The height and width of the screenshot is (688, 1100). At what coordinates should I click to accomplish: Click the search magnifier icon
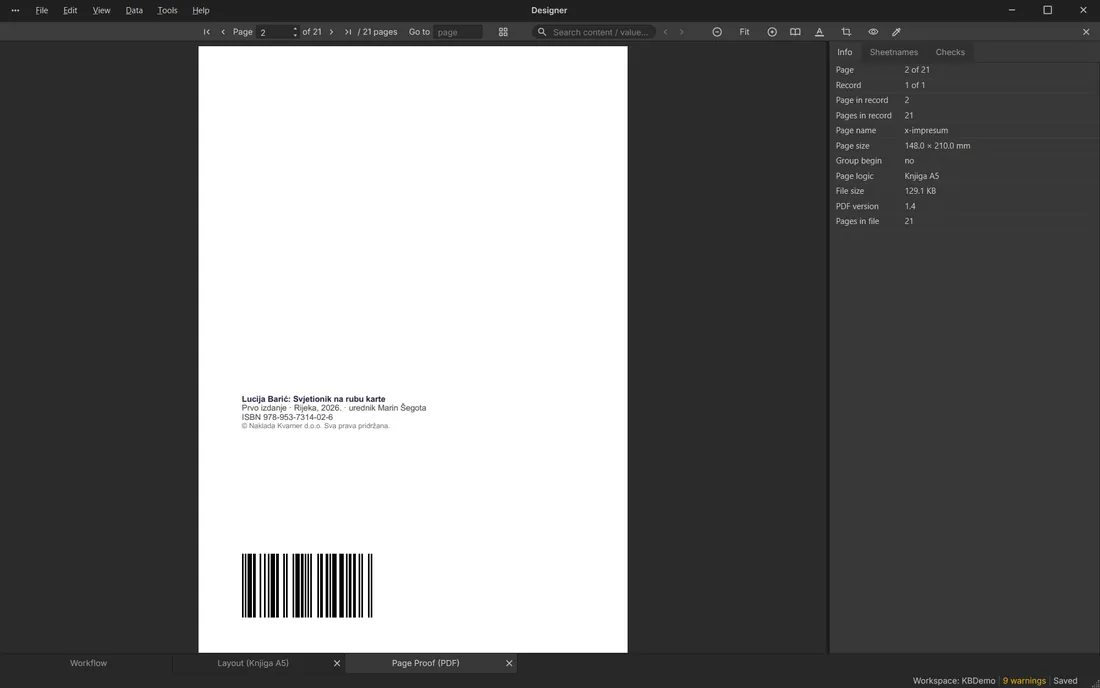click(542, 32)
